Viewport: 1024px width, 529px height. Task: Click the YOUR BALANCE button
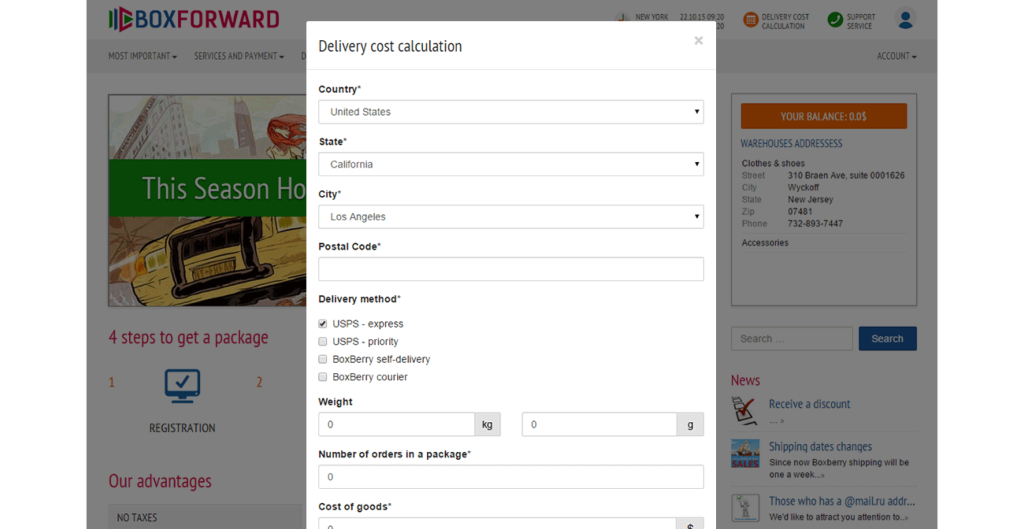coord(824,116)
